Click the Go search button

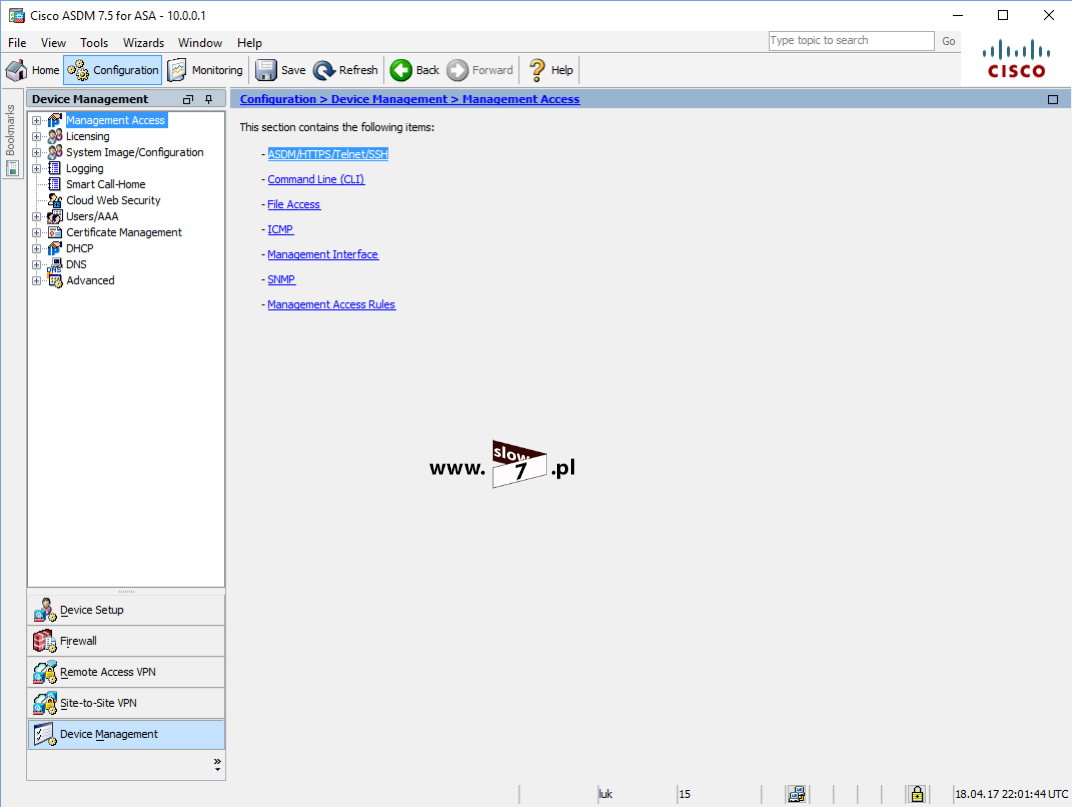(x=948, y=41)
